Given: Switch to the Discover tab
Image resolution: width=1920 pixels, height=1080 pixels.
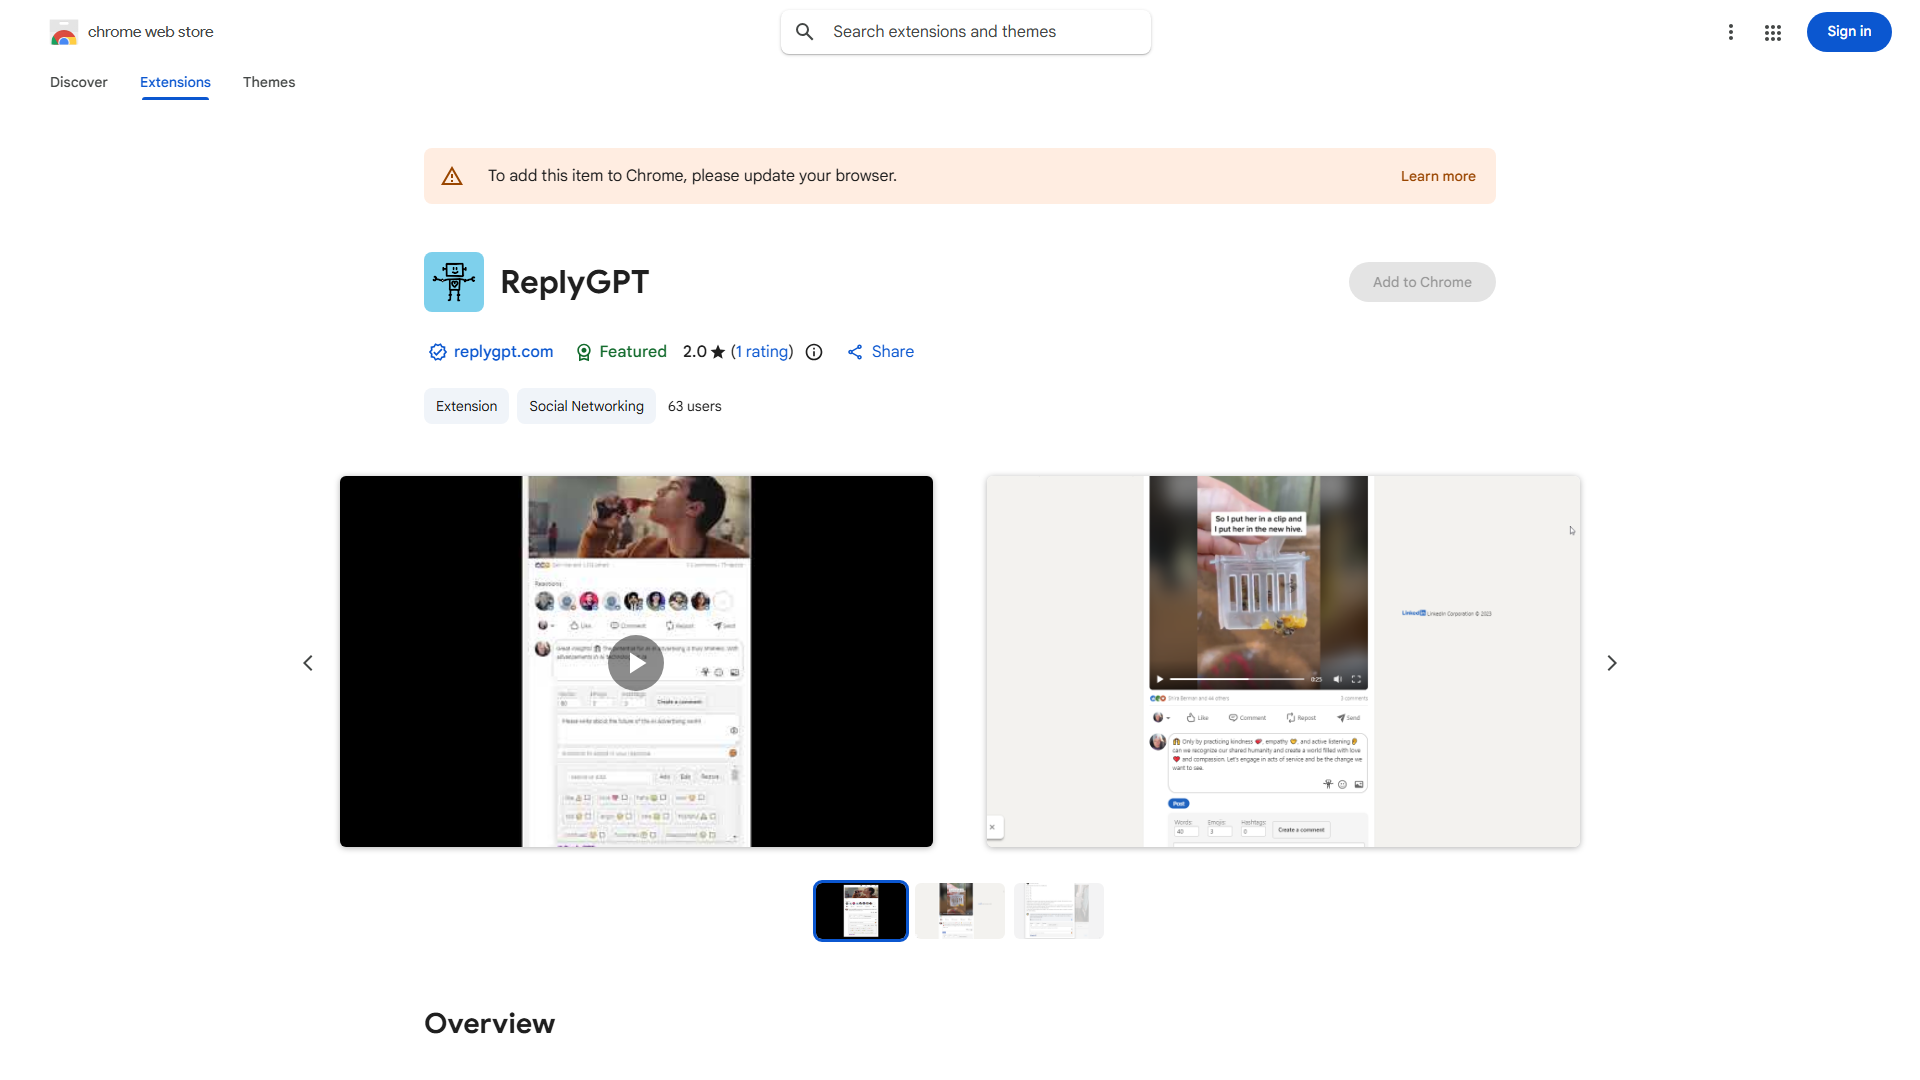Looking at the screenshot, I should 78,82.
